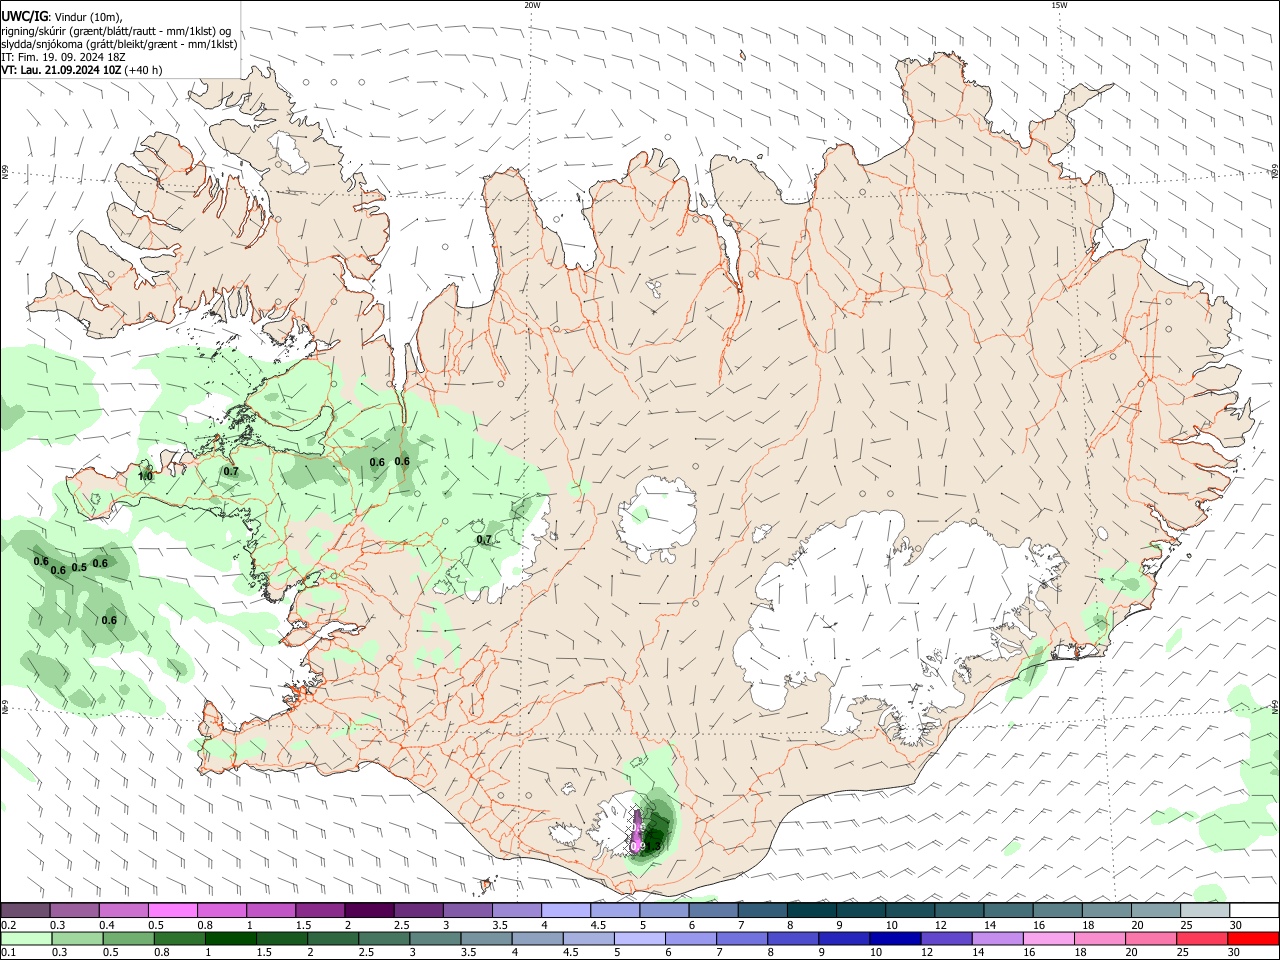
Task: Pick the dark purple 2 swatch on the snow scale
Action: (x=369, y=910)
